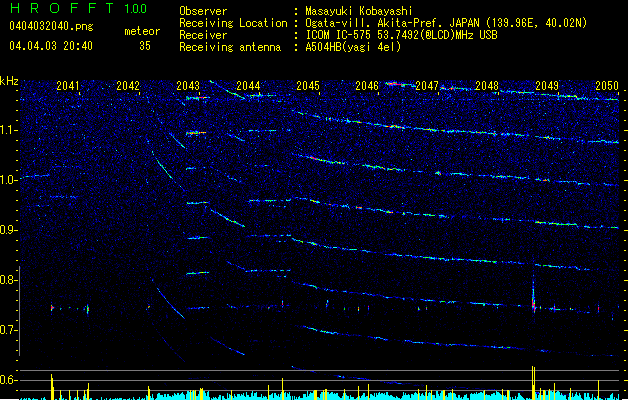Click the 0.6 kHz frequency axis label
The width and height of the screenshot is (629, 400).
9,380
